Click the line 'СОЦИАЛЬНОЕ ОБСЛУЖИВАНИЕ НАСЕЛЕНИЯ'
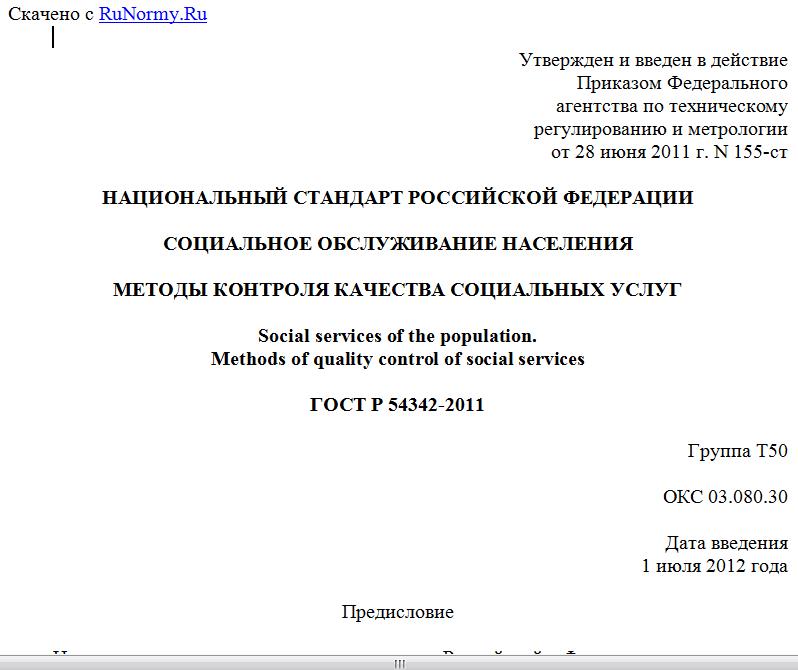The width and height of the screenshot is (798, 670). click(x=398, y=244)
